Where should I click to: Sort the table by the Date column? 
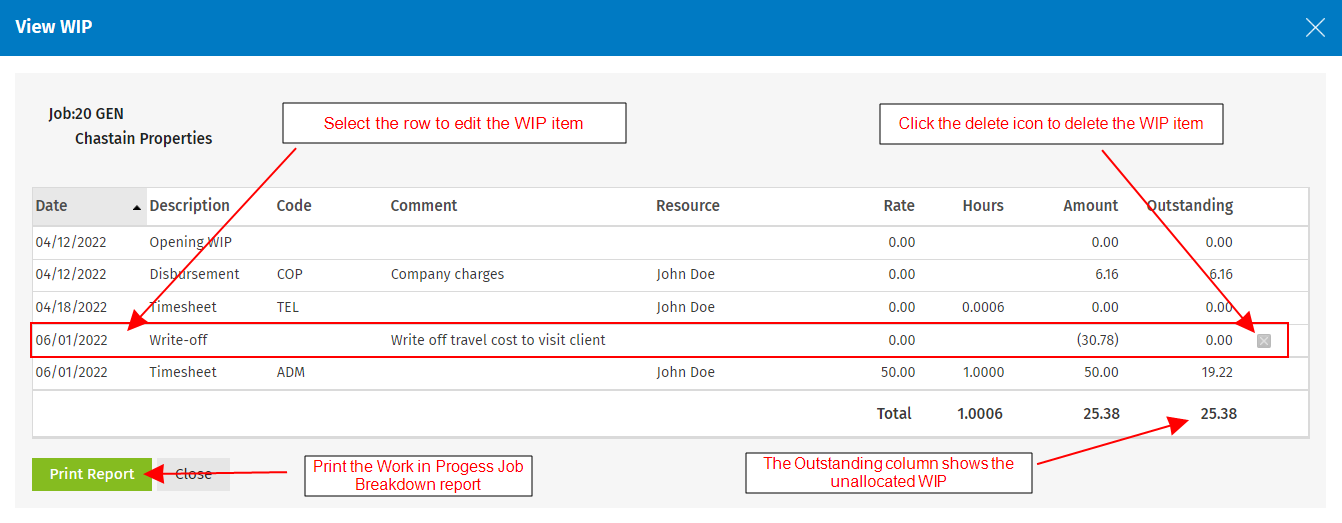click(52, 206)
